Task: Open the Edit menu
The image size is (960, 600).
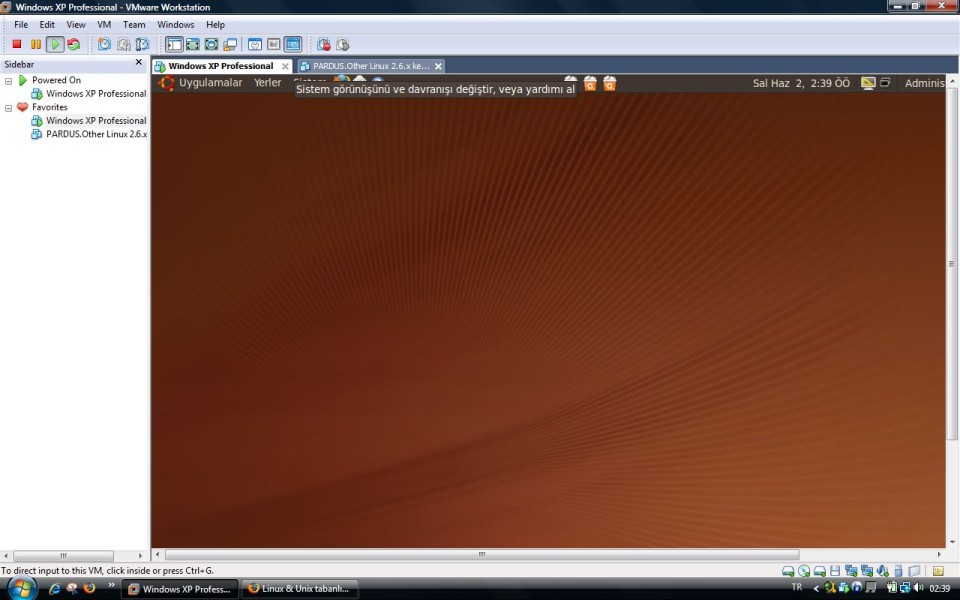Action: tap(47, 24)
